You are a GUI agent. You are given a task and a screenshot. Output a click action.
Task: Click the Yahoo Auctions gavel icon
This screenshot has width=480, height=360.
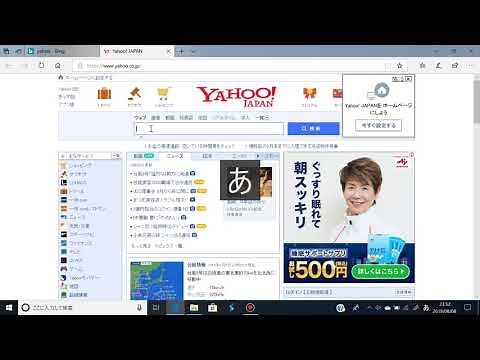point(134,94)
